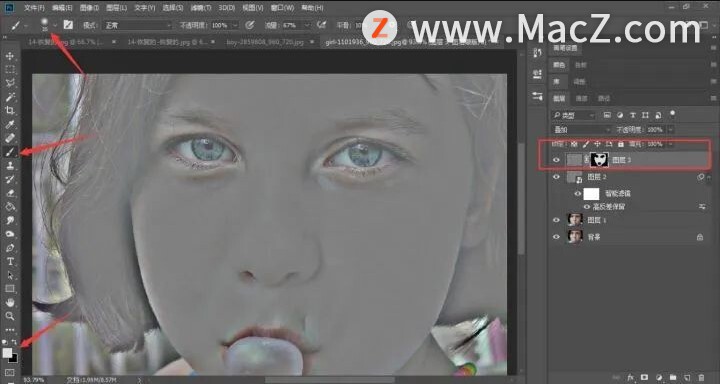This screenshot has height=384, width=720.
Task: Open the Edit Toolbar ellipsis
Action: [x=10, y=329]
